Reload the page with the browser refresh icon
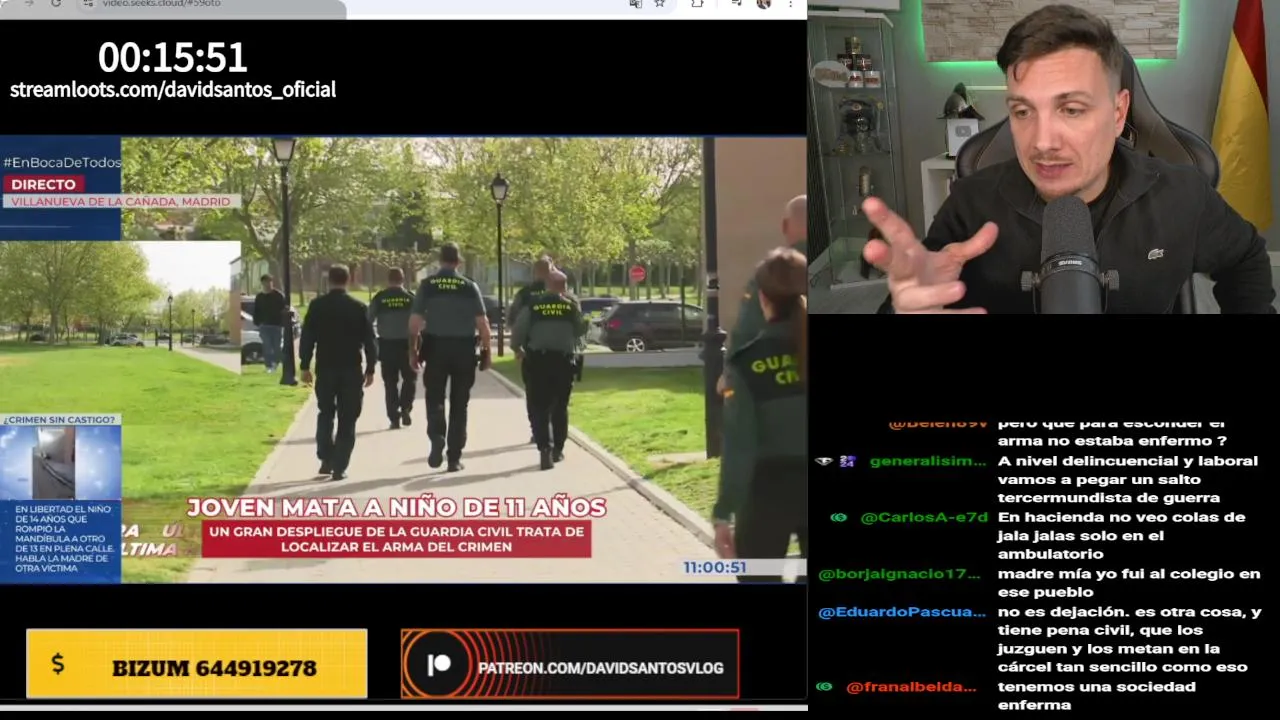Viewport: 1280px width, 720px height. 56,4
